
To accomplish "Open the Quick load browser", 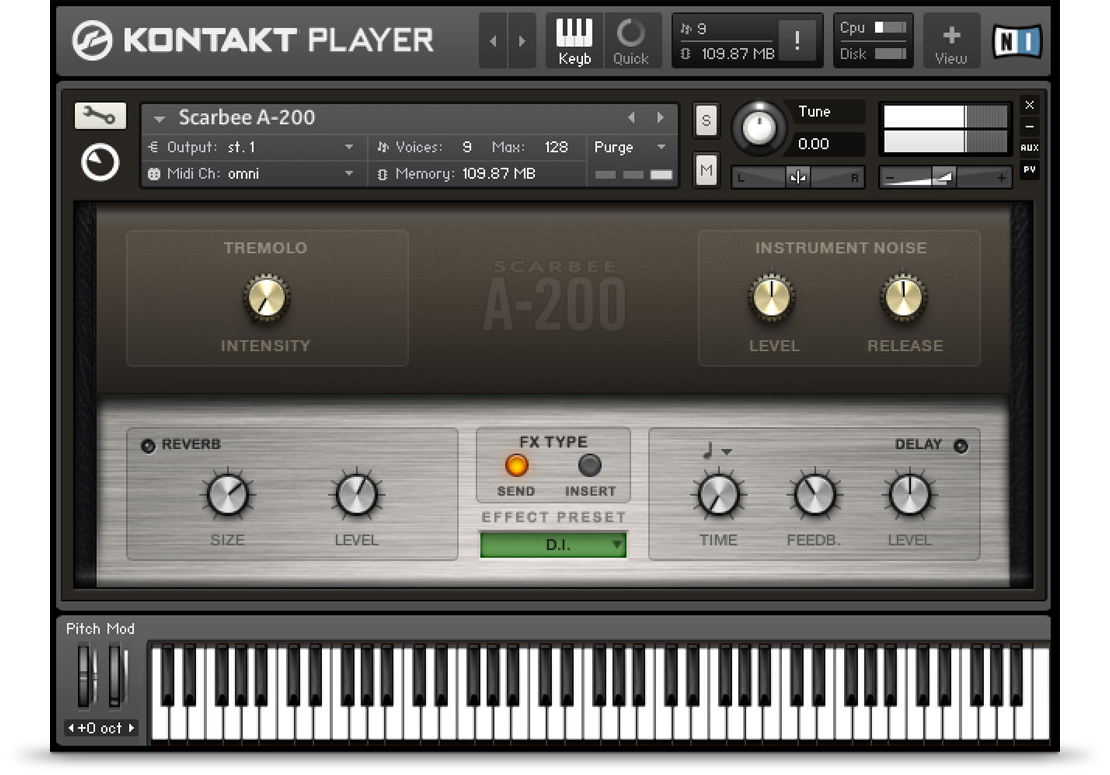I will [x=630, y=42].
